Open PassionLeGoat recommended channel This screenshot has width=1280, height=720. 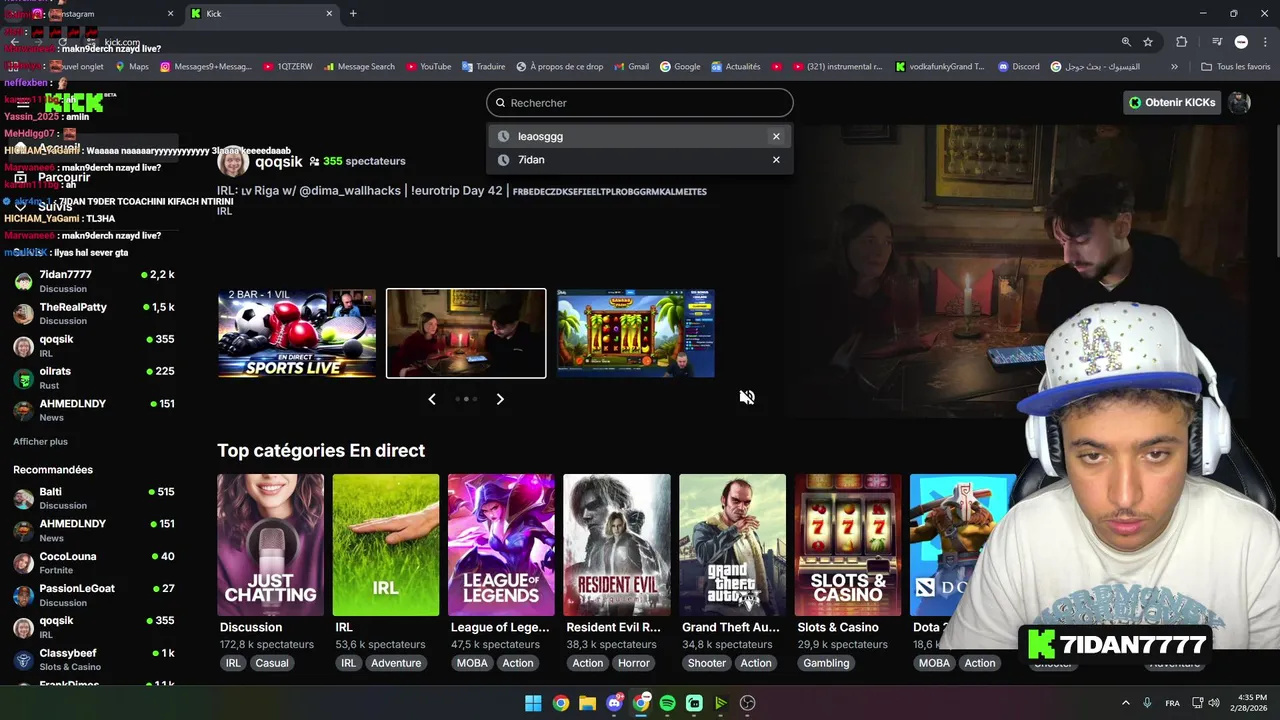coord(93,595)
